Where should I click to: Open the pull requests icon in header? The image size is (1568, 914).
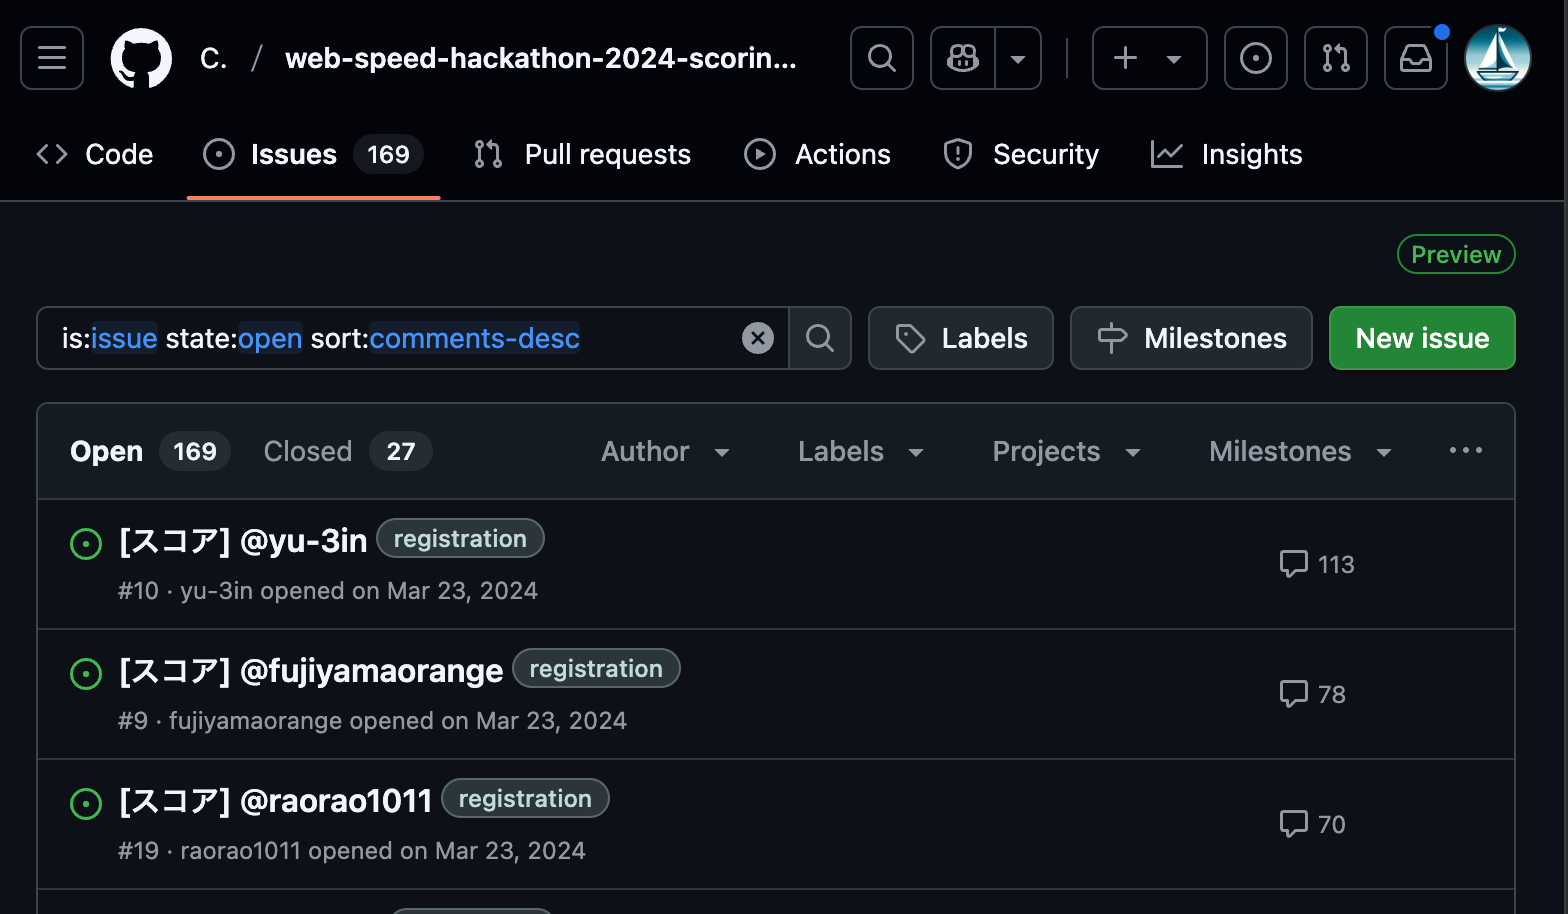[1335, 58]
